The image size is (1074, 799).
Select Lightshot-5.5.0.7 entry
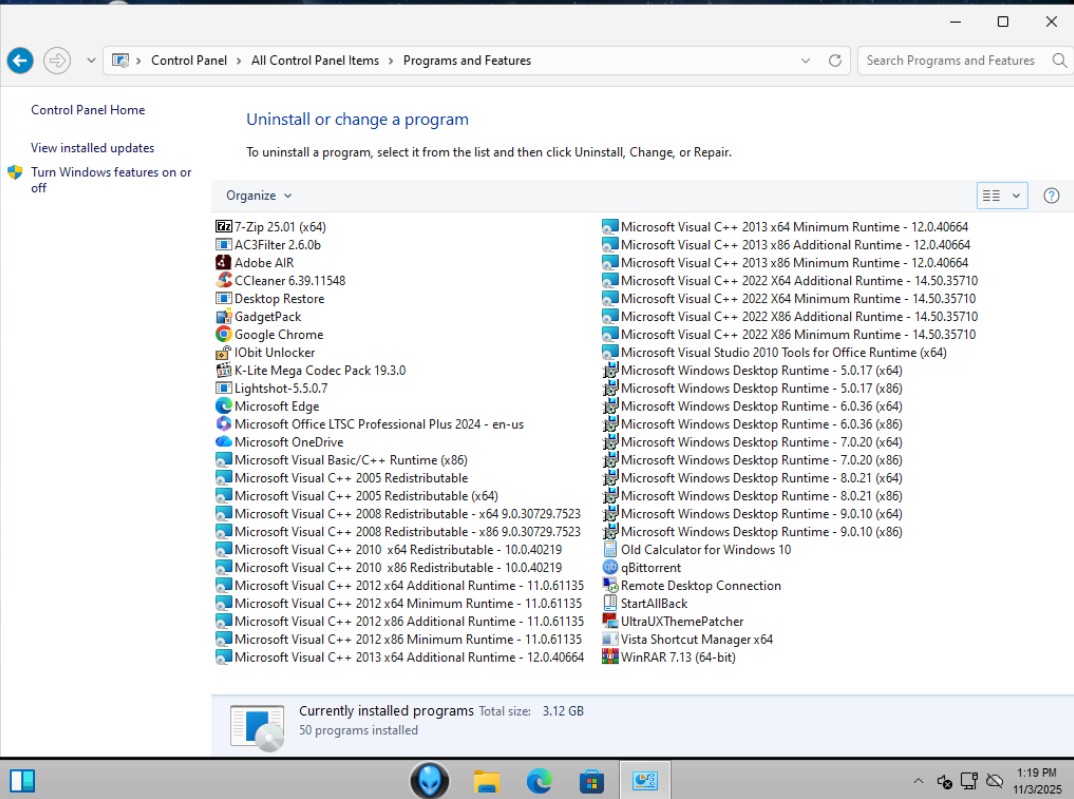[272, 388]
